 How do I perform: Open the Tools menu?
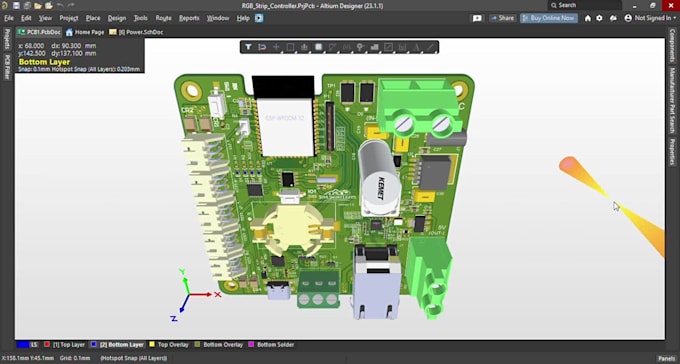tap(141, 18)
